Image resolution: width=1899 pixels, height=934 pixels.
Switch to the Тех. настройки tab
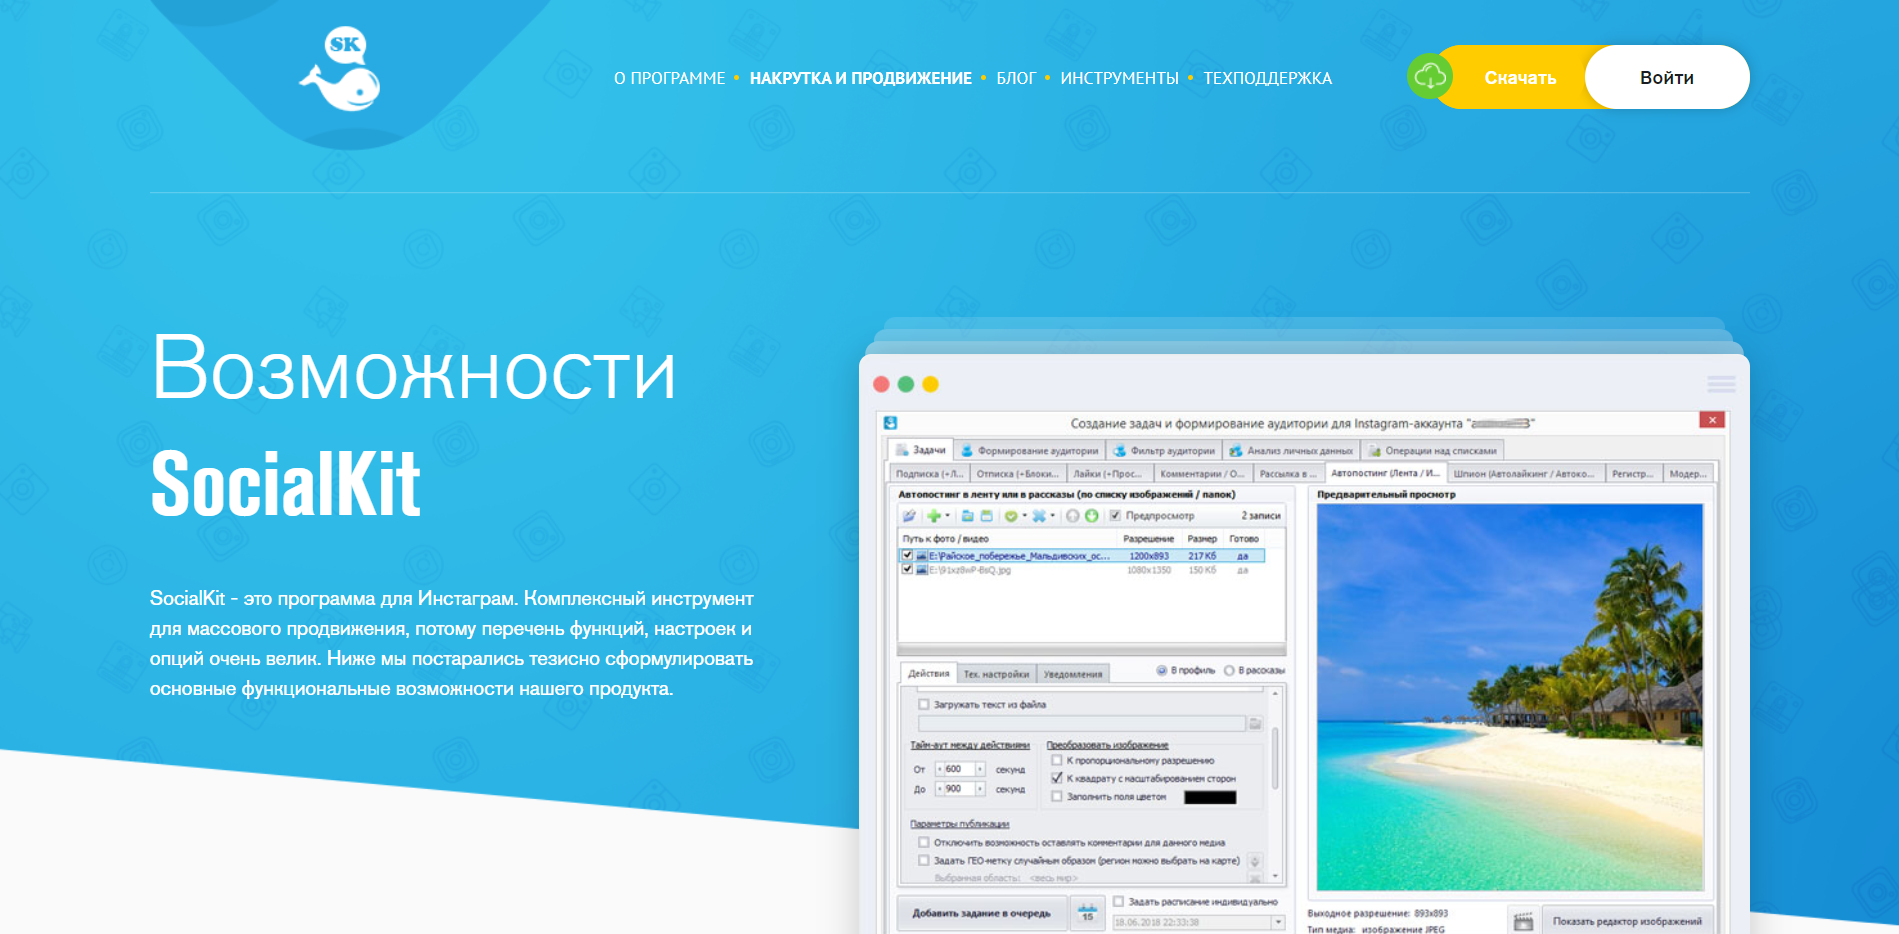point(996,674)
